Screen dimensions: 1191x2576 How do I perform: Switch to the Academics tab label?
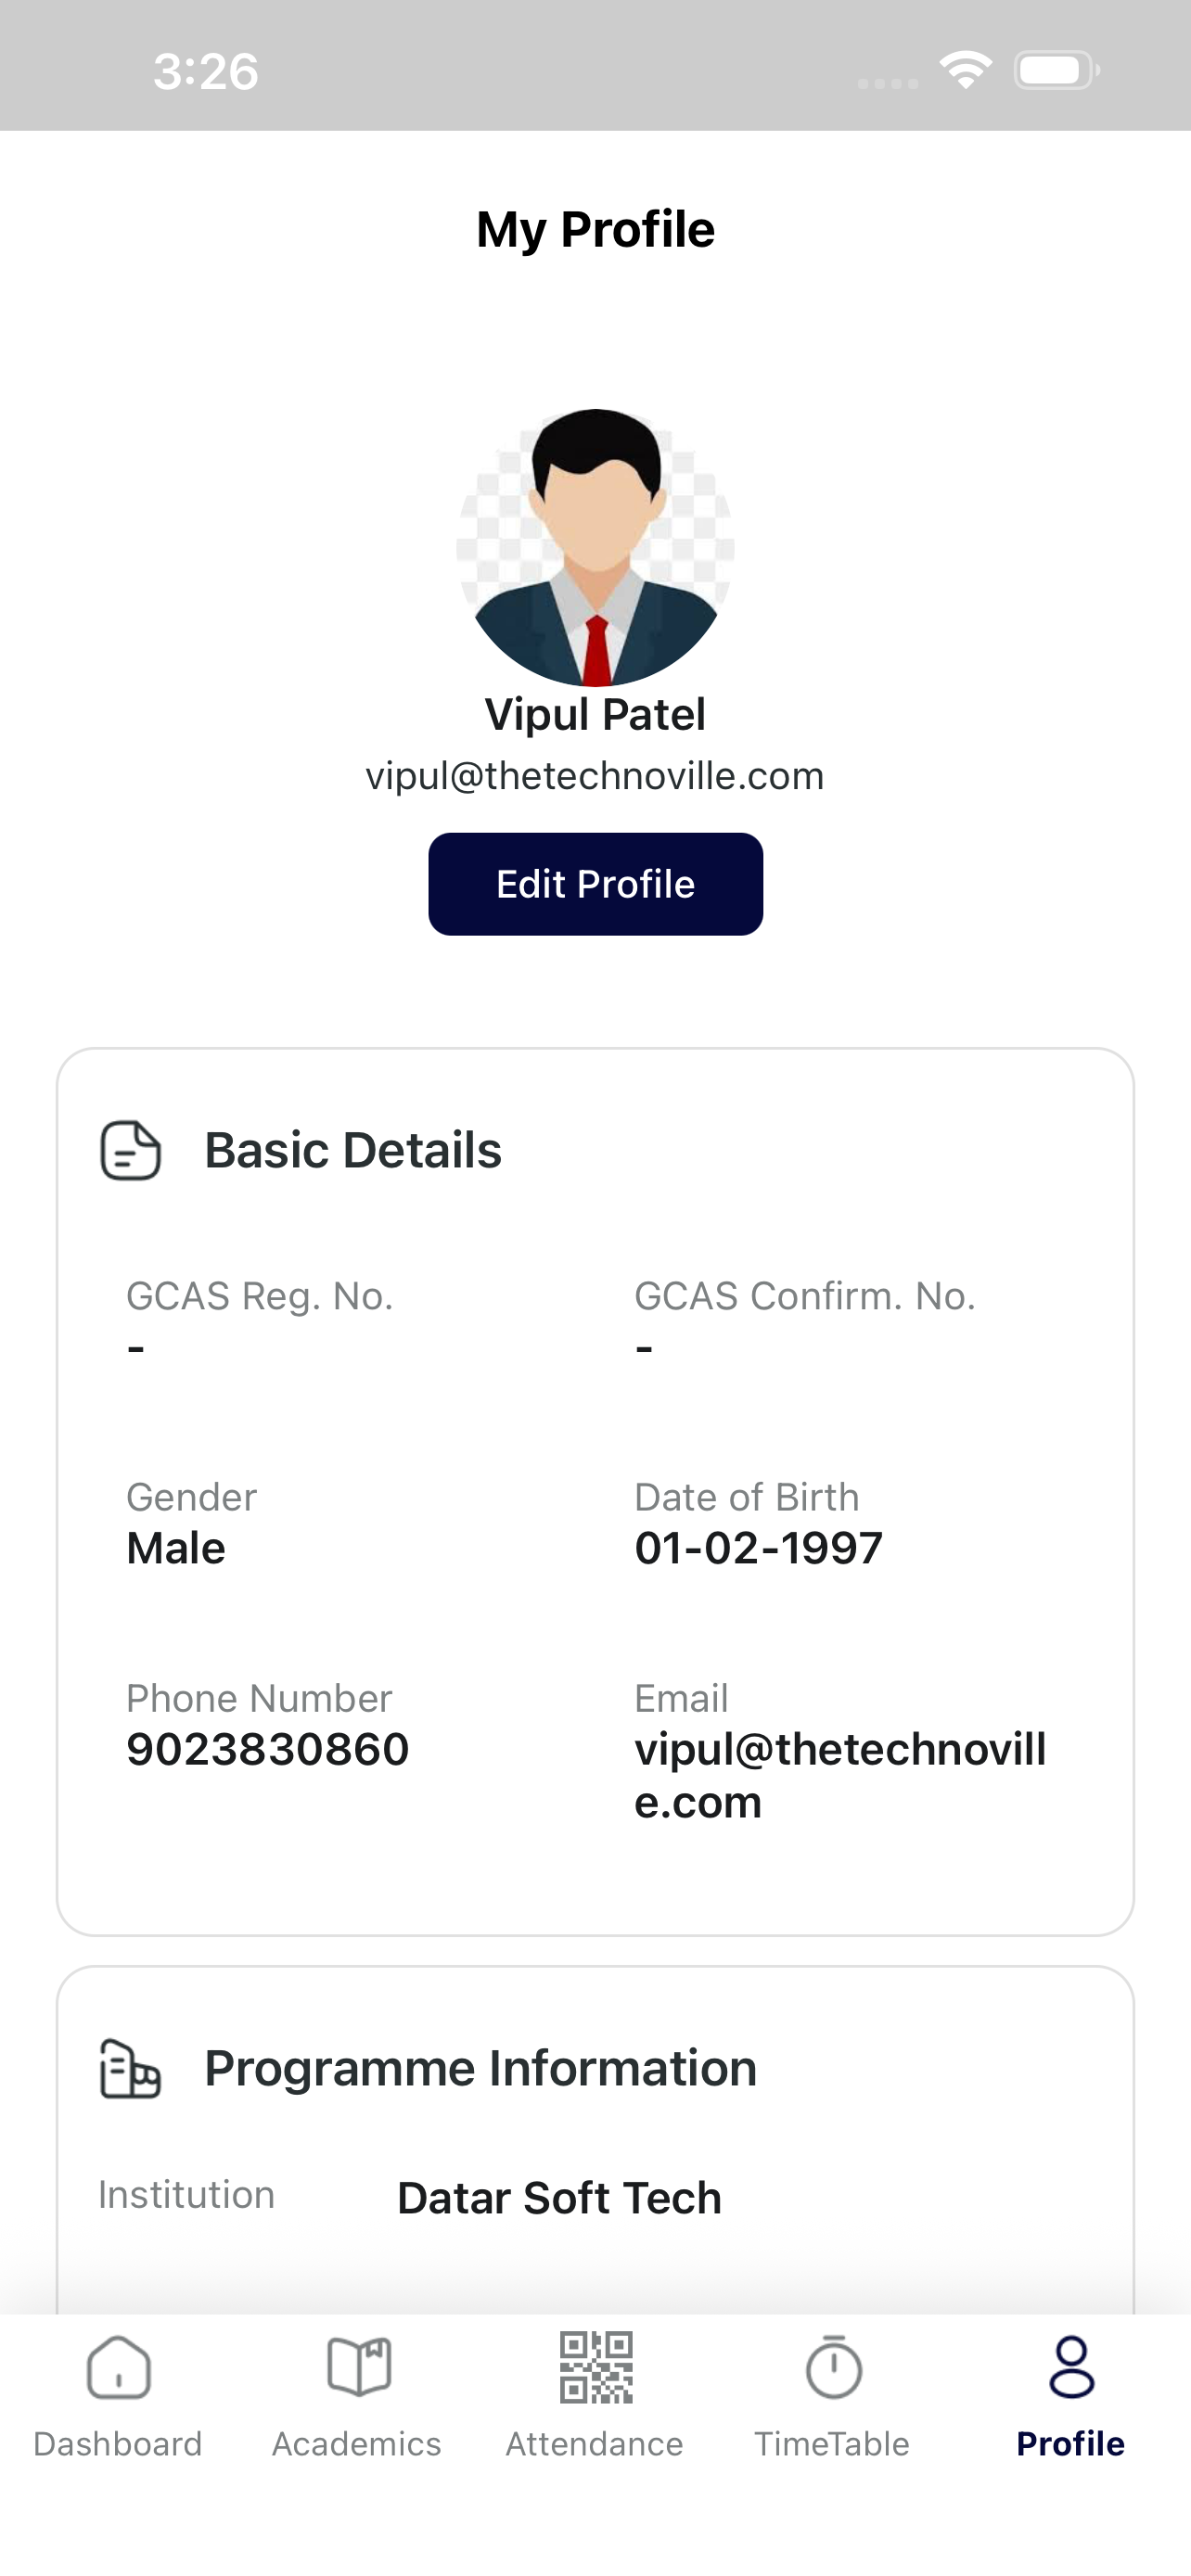pyautogui.click(x=357, y=2444)
